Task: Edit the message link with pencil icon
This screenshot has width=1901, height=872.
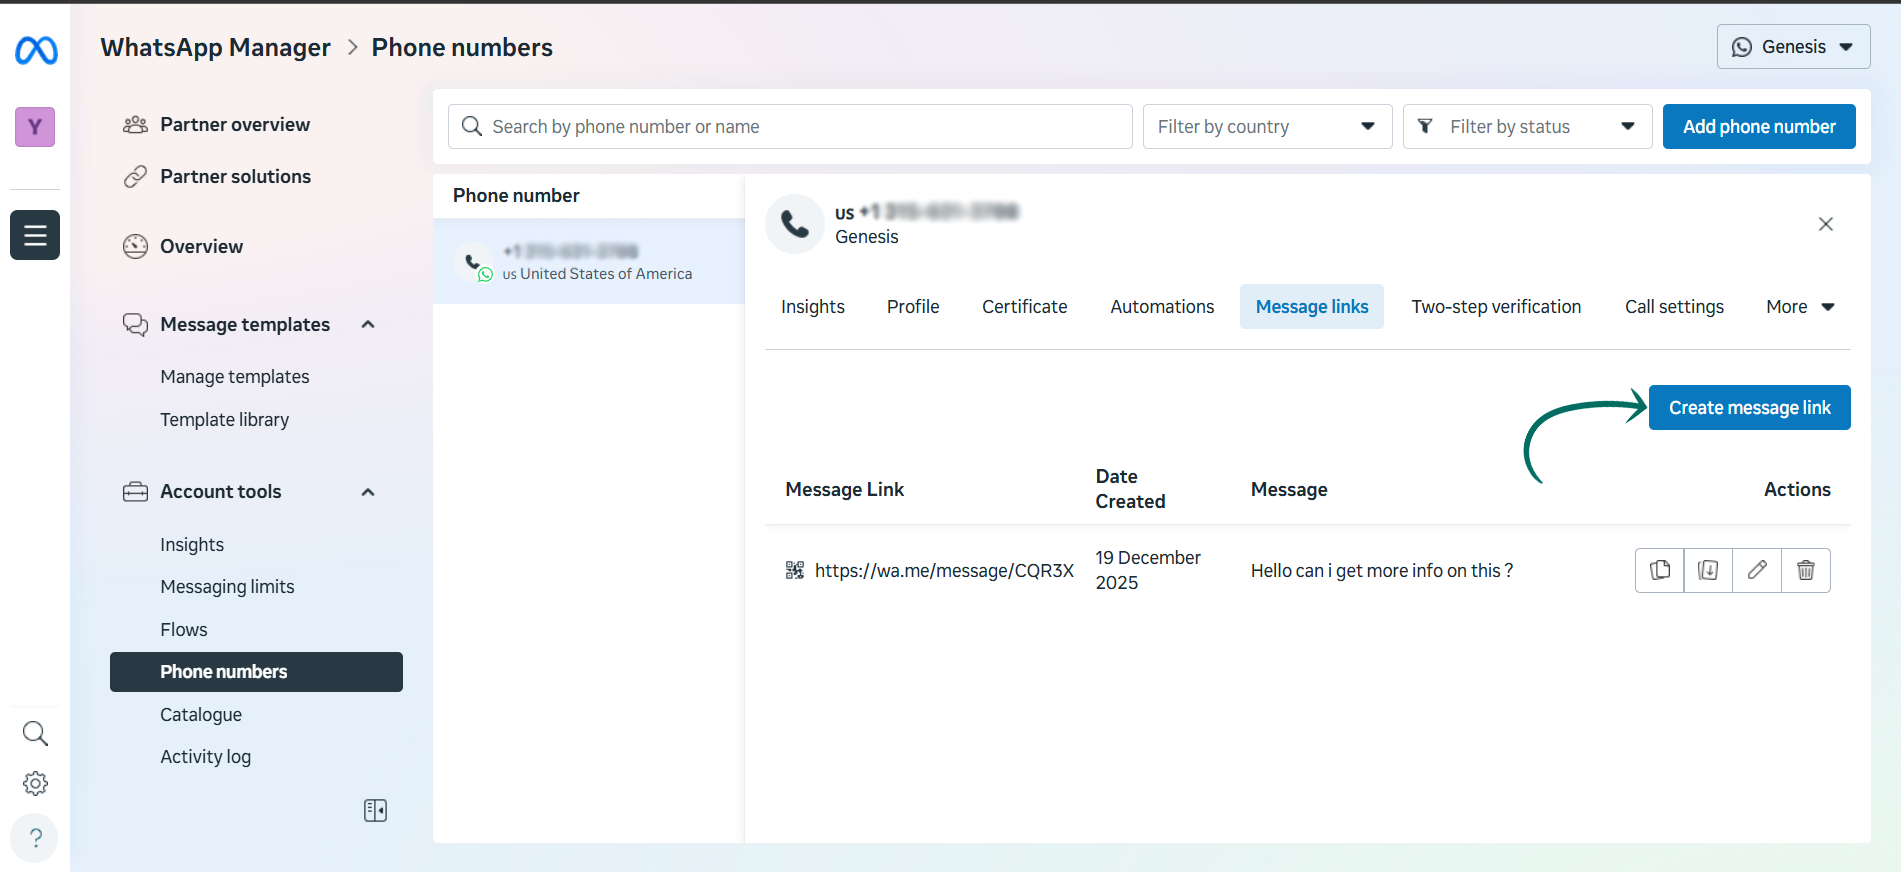Action: (x=1757, y=570)
